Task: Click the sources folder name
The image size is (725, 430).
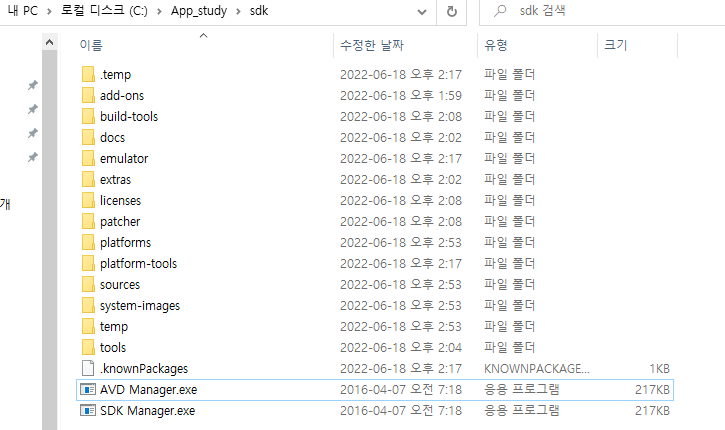Action: click(120, 285)
